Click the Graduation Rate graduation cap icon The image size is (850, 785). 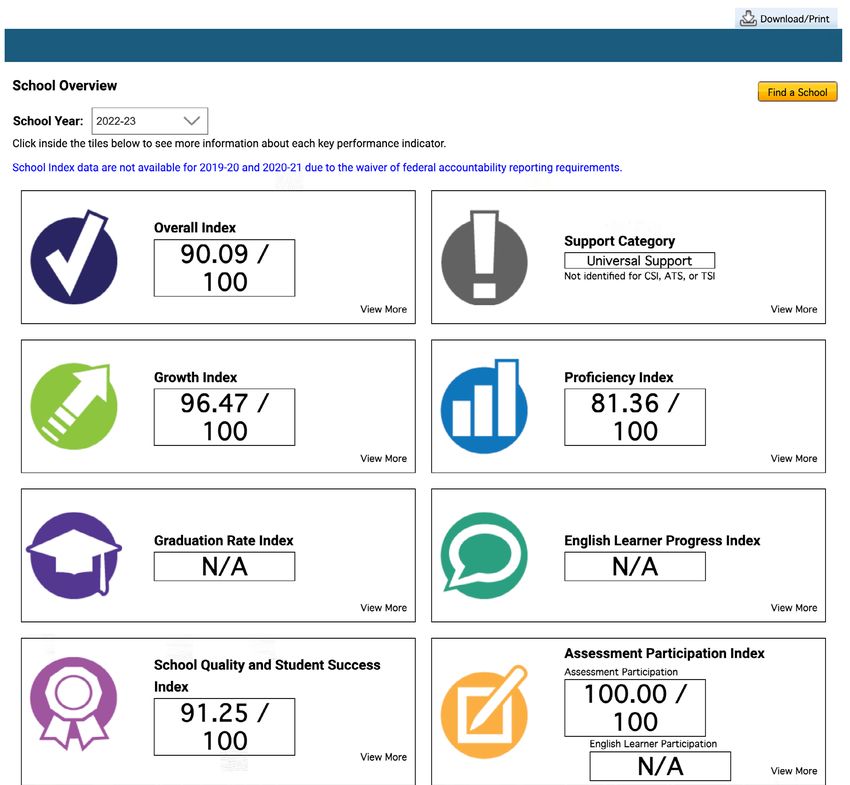[74, 555]
